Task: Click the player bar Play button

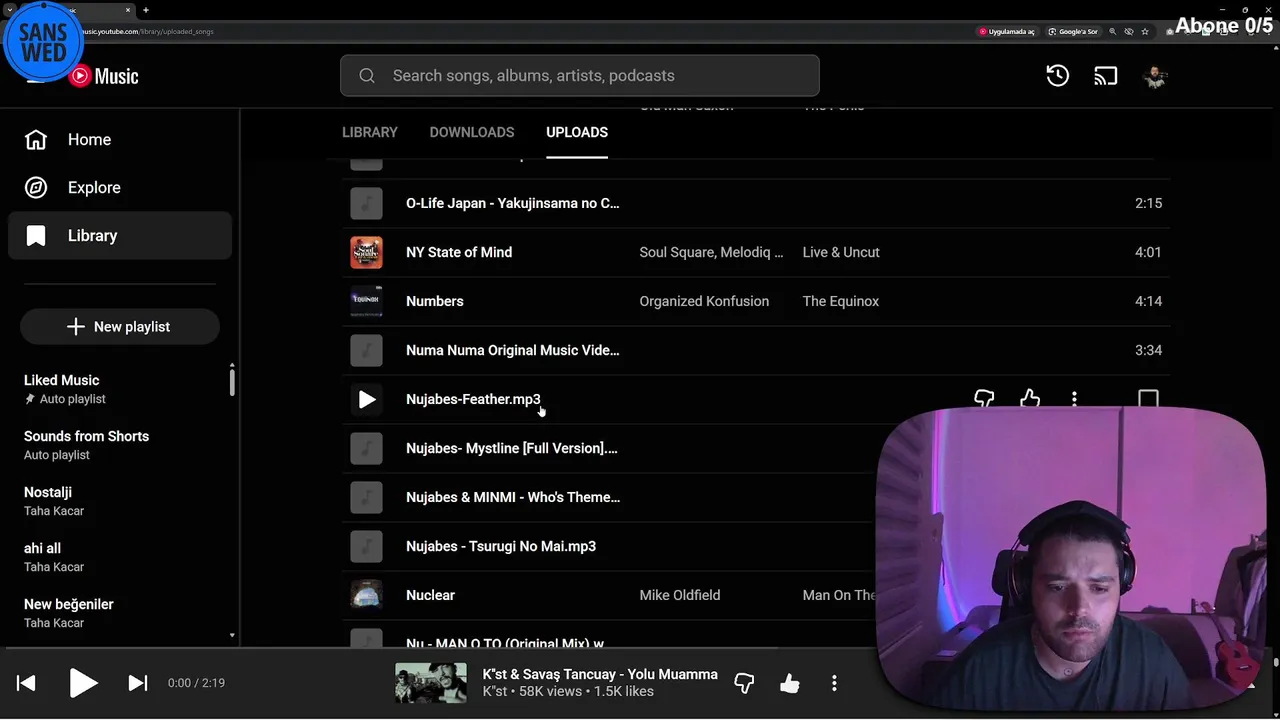Action: click(x=83, y=683)
